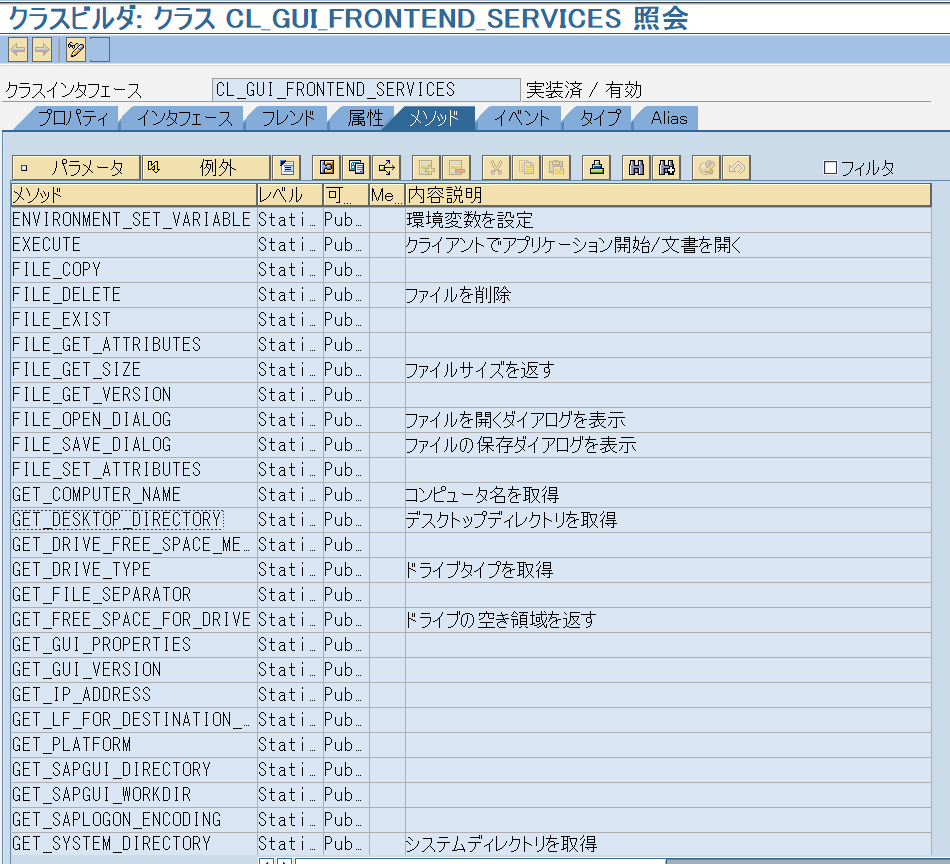Select the blue detail view icon beside 例外
This screenshot has width=950, height=864.
tap(286, 167)
